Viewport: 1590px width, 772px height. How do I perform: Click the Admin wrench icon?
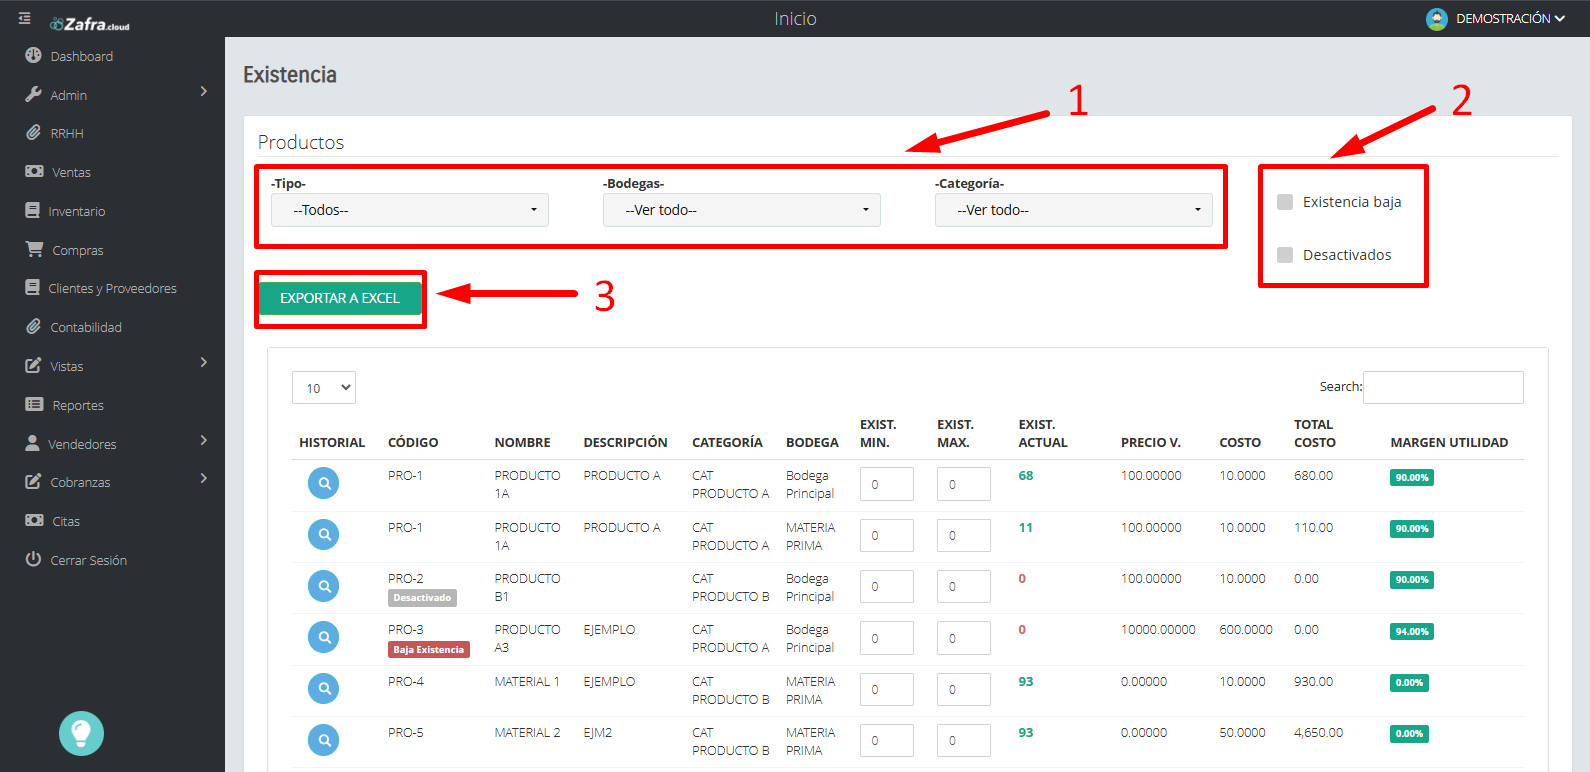click(33, 95)
